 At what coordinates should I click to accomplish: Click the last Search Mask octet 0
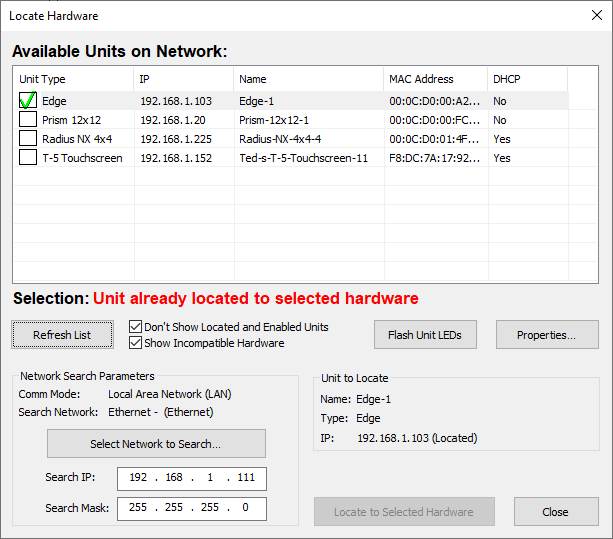pos(245,507)
